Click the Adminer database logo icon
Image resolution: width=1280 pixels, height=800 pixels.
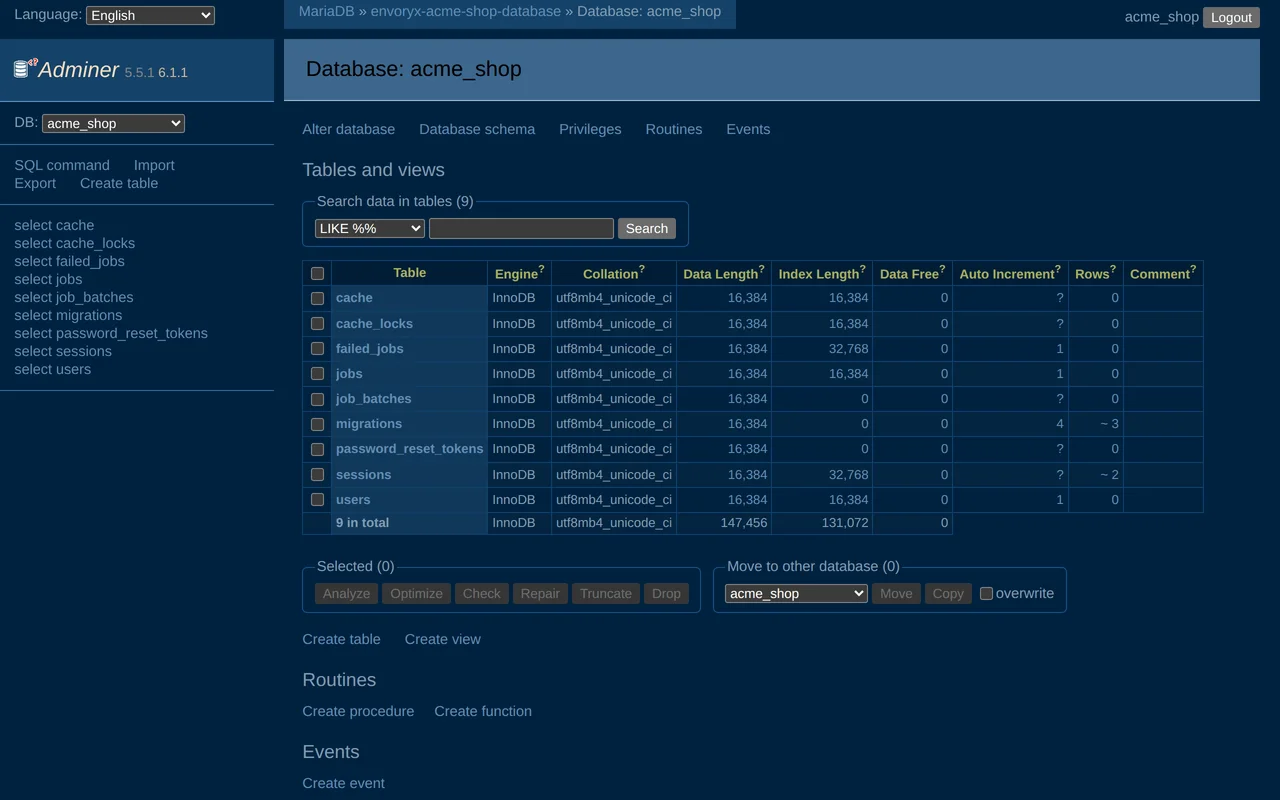[25, 68]
